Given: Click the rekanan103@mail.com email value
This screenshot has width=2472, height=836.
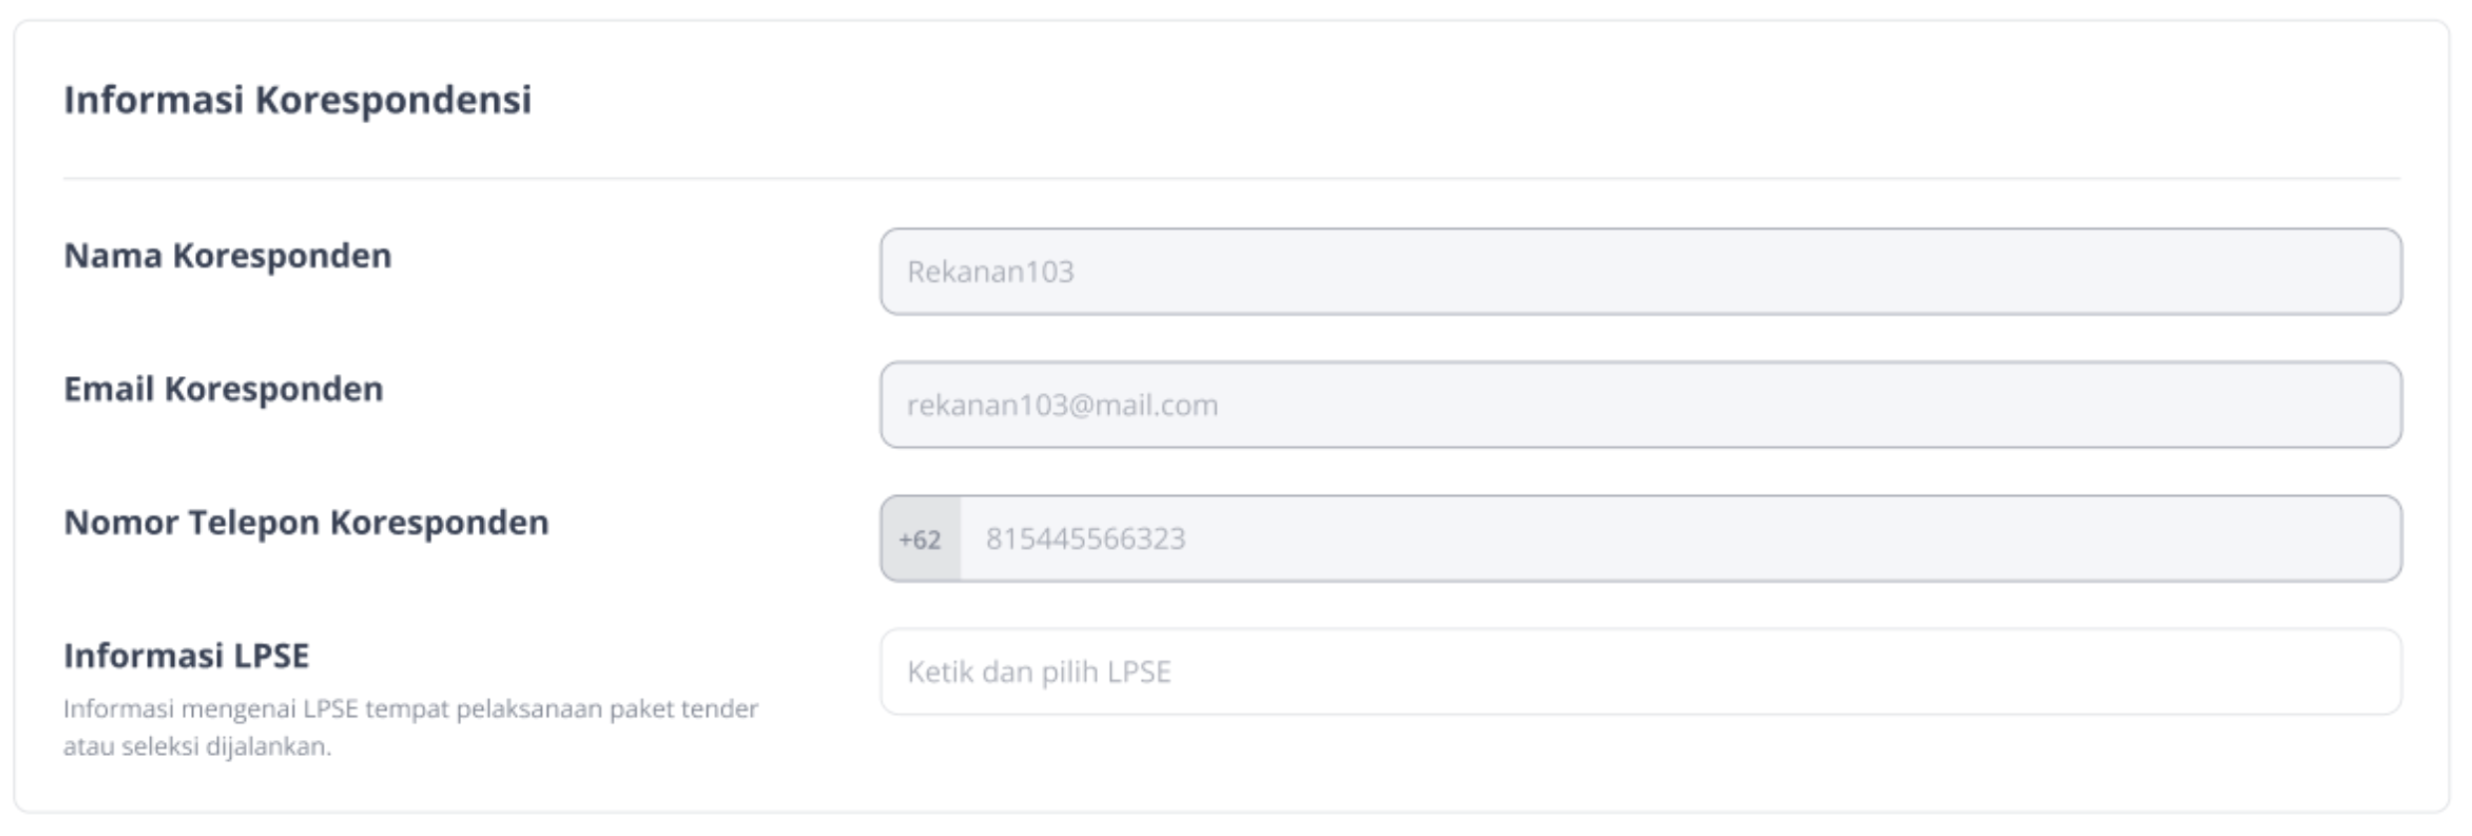Looking at the screenshot, I should (x=1062, y=405).
